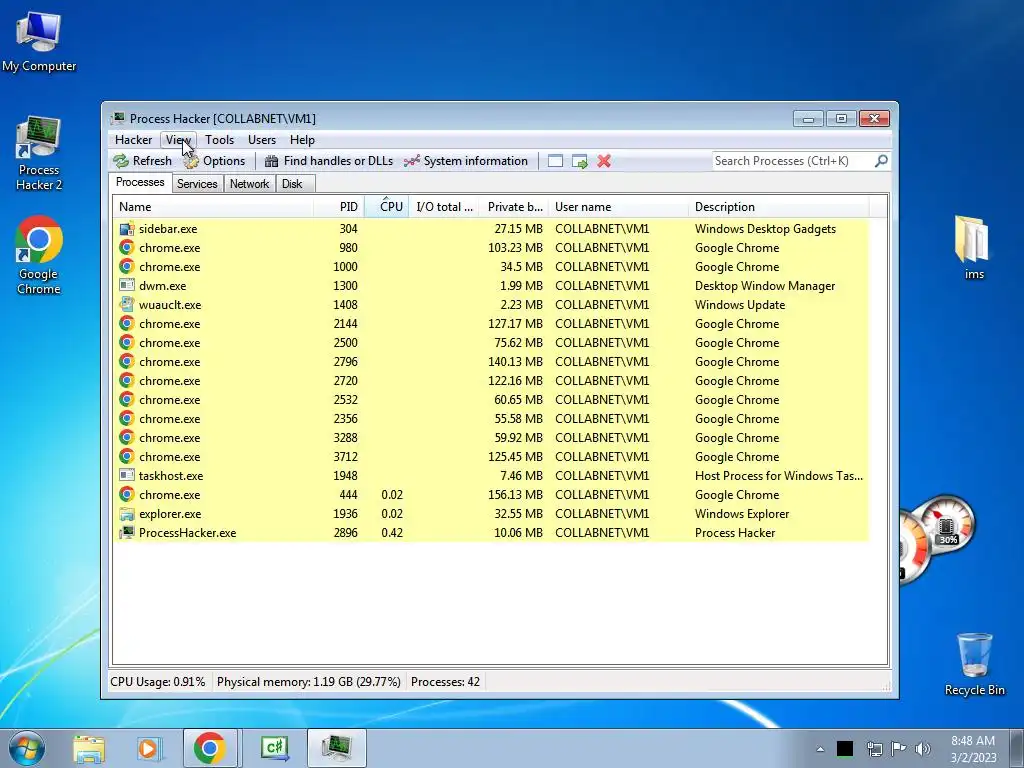Open the Tools menu
1024x768 pixels.
[x=219, y=140]
